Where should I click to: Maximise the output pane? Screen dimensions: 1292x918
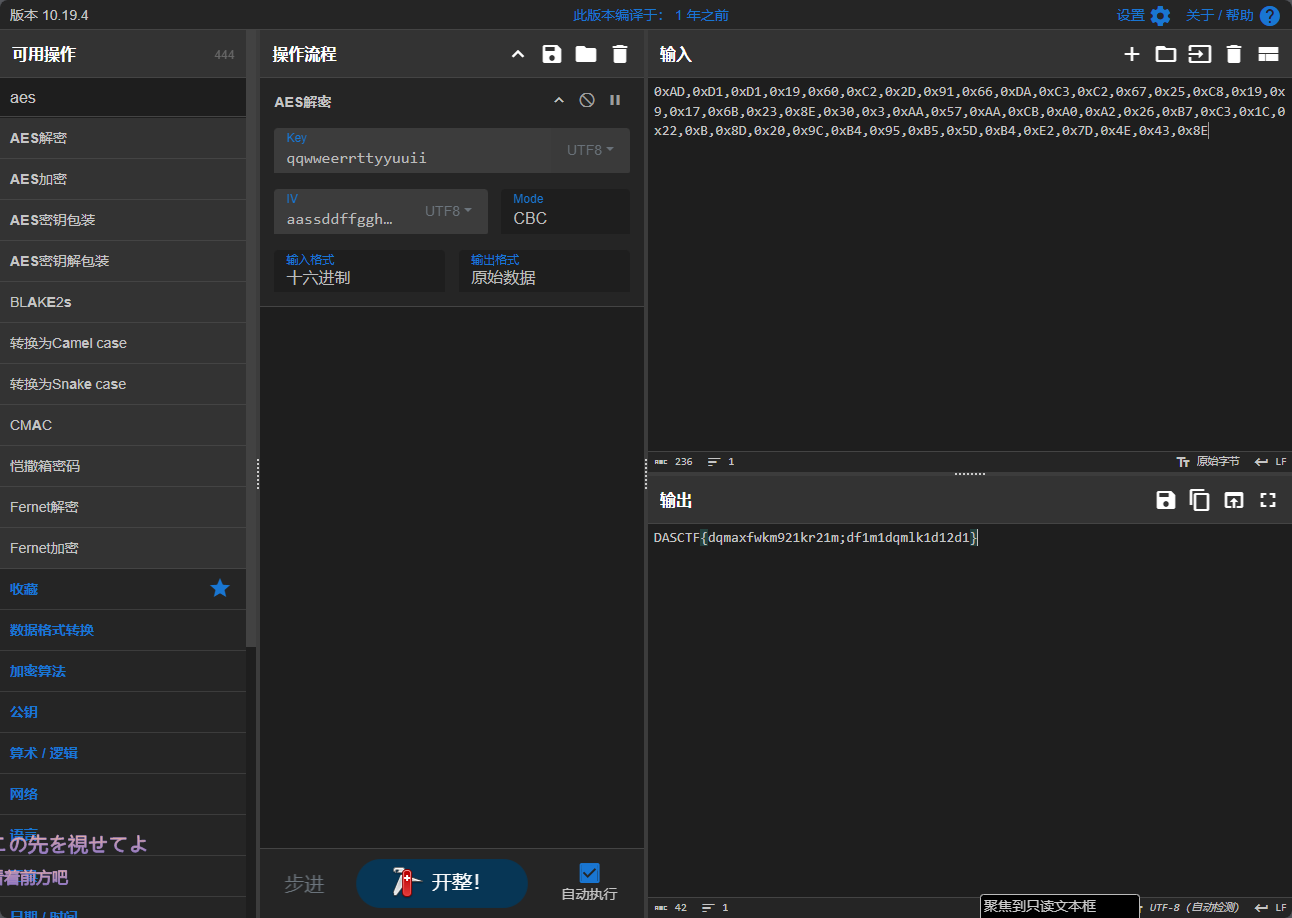point(1268,500)
